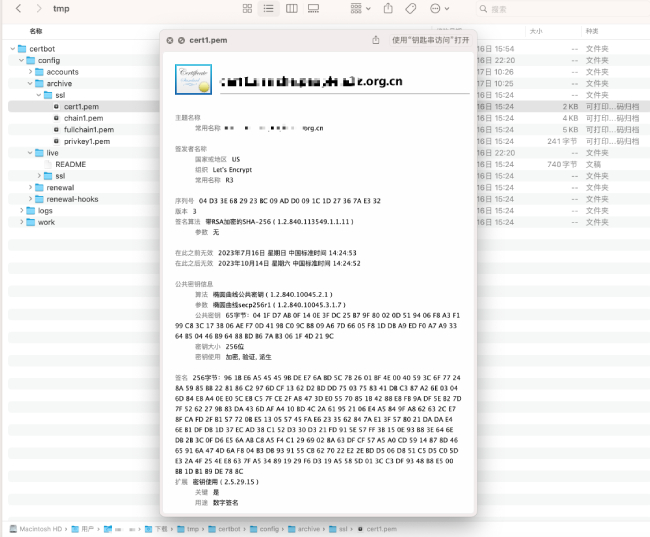Select fullchain1.pem in file list
The width and height of the screenshot is (650, 537).
tap(87, 129)
